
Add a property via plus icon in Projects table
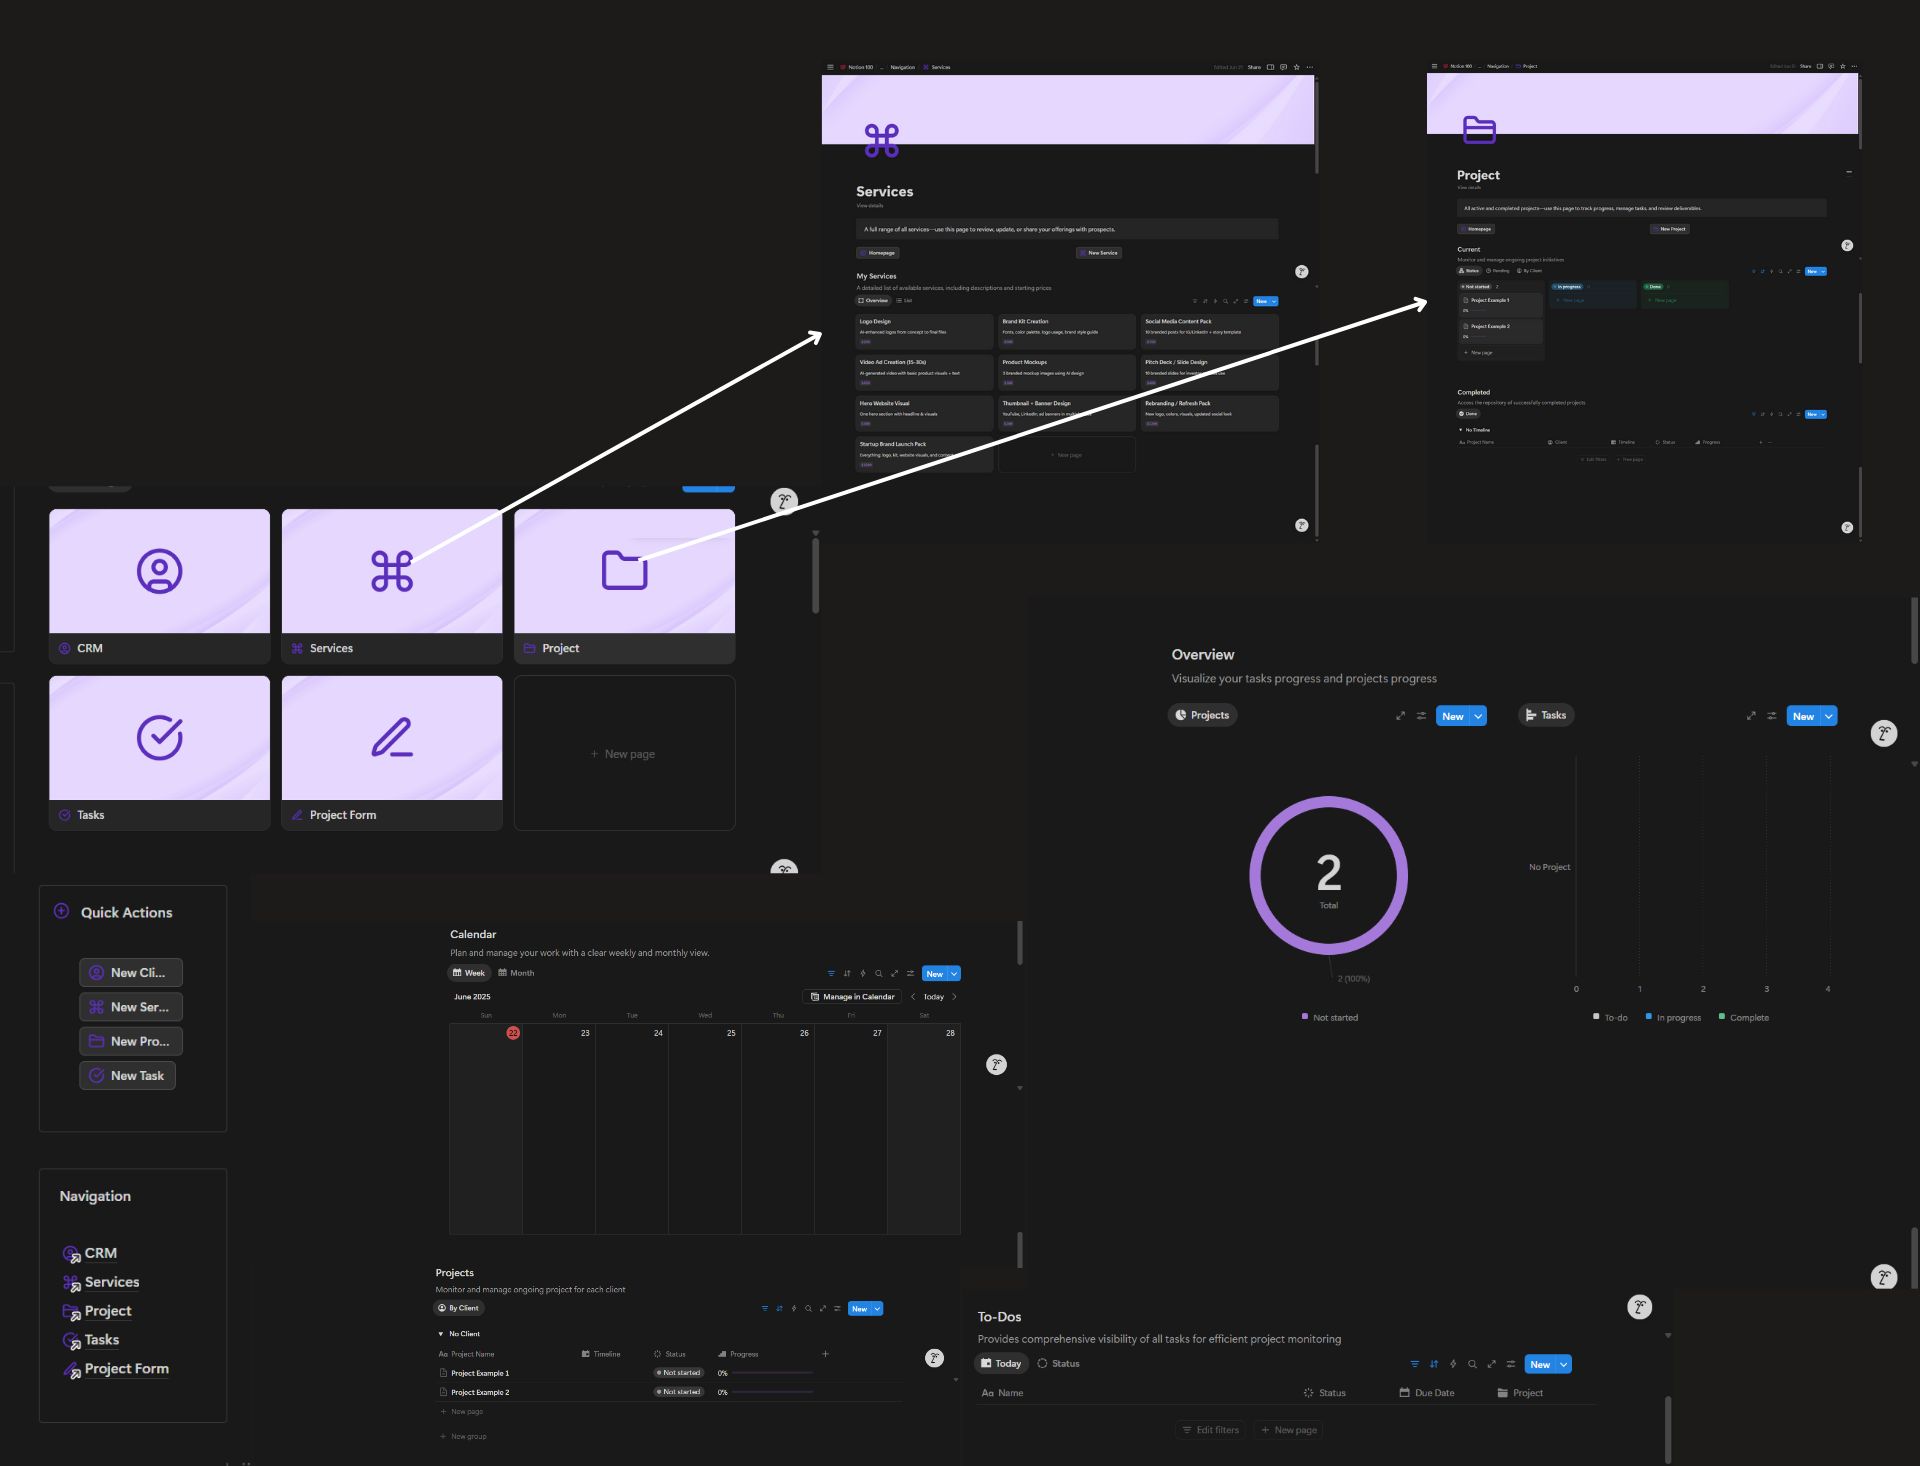tap(825, 1354)
